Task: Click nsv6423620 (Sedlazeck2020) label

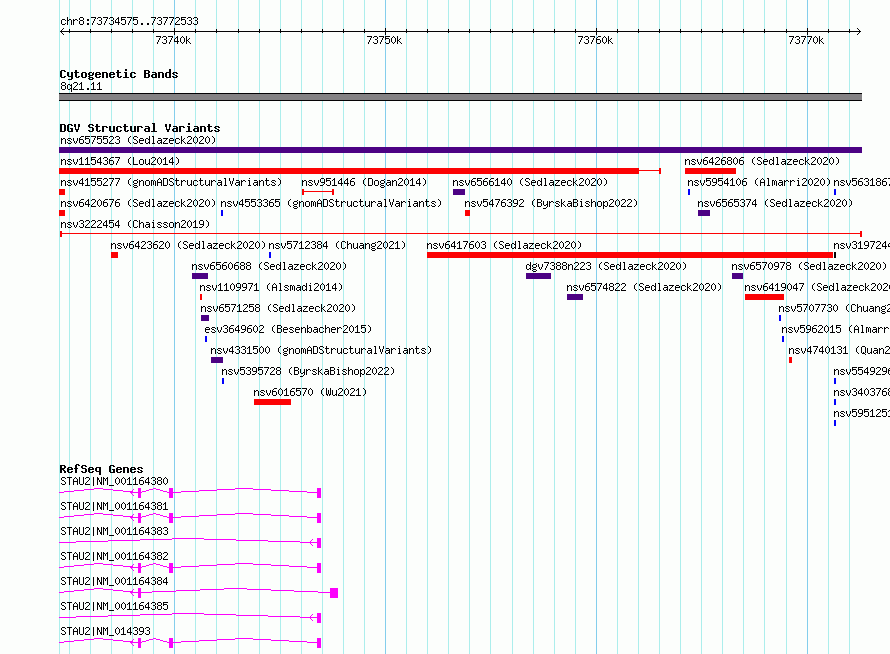Action: pyautogui.click(x=188, y=245)
